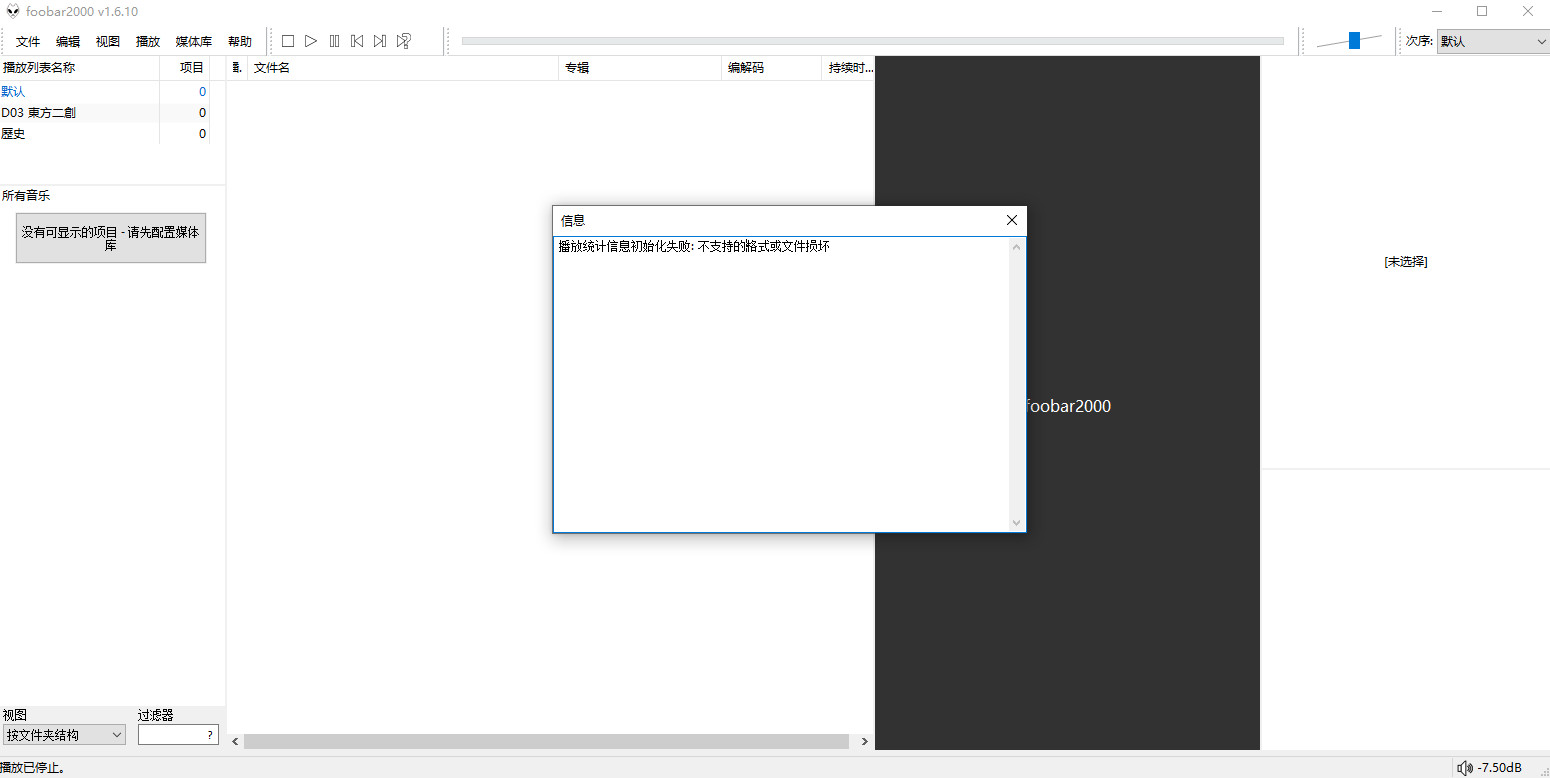Click the 过滤器 filter input field
Image resolution: width=1550 pixels, height=778 pixels.
click(x=171, y=735)
